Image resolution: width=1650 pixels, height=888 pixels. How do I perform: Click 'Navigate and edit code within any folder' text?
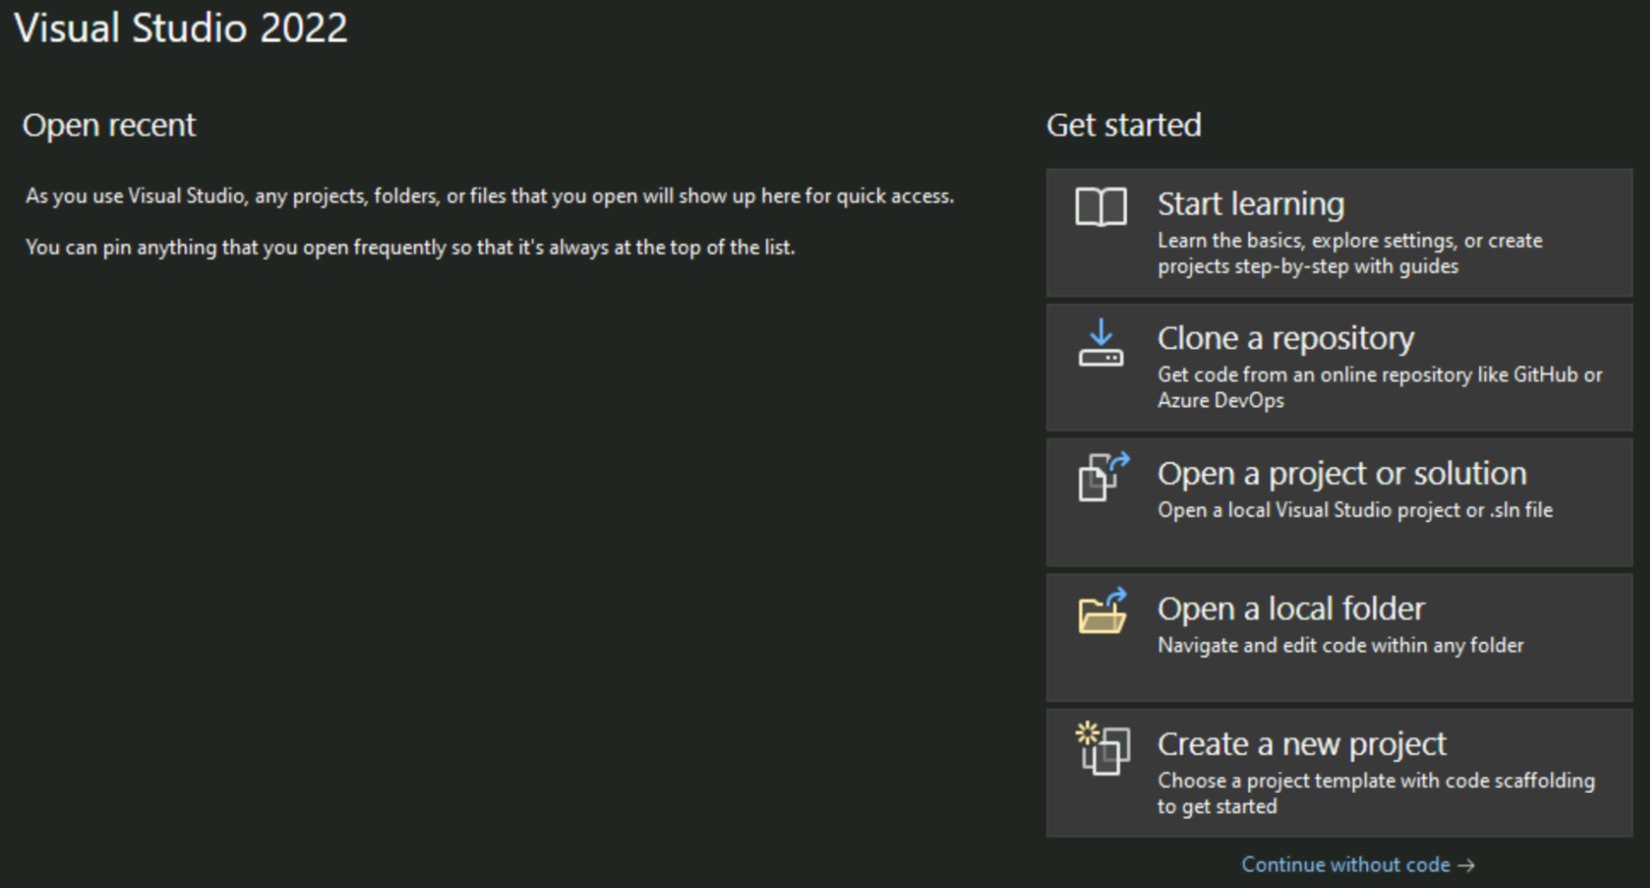1341,645
